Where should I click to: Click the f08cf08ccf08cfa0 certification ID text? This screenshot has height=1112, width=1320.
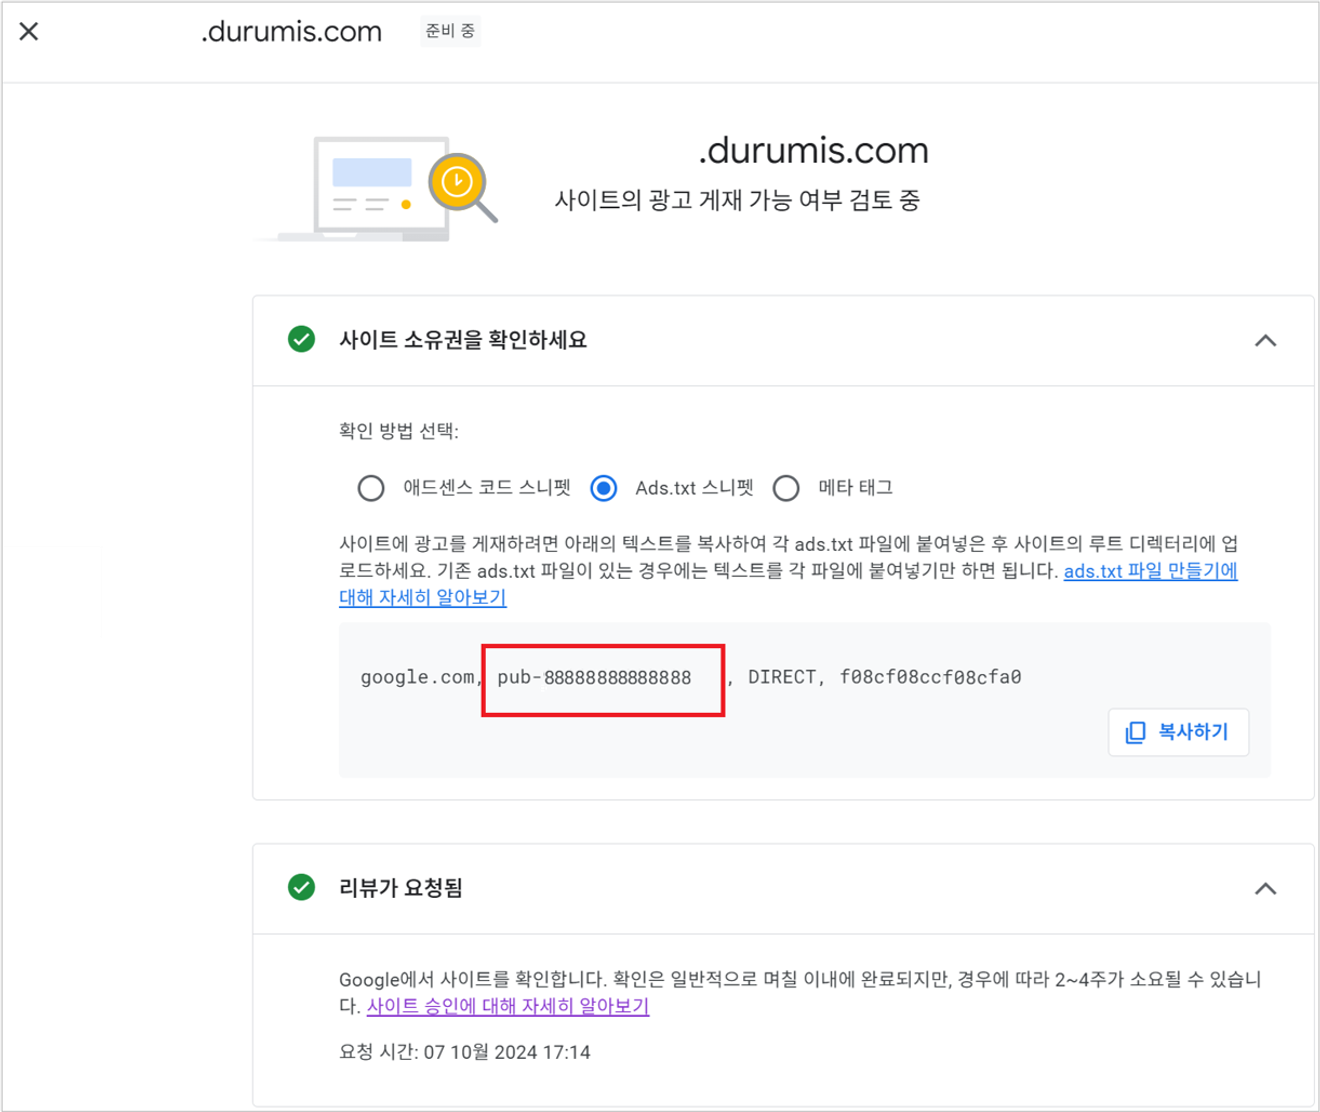coord(930,677)
